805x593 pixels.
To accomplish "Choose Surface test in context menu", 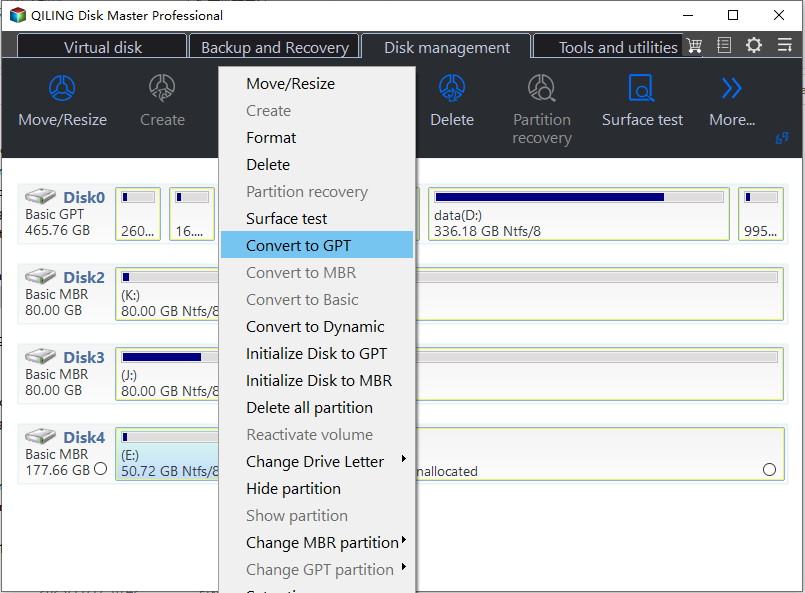I will [x=317, y=219].
